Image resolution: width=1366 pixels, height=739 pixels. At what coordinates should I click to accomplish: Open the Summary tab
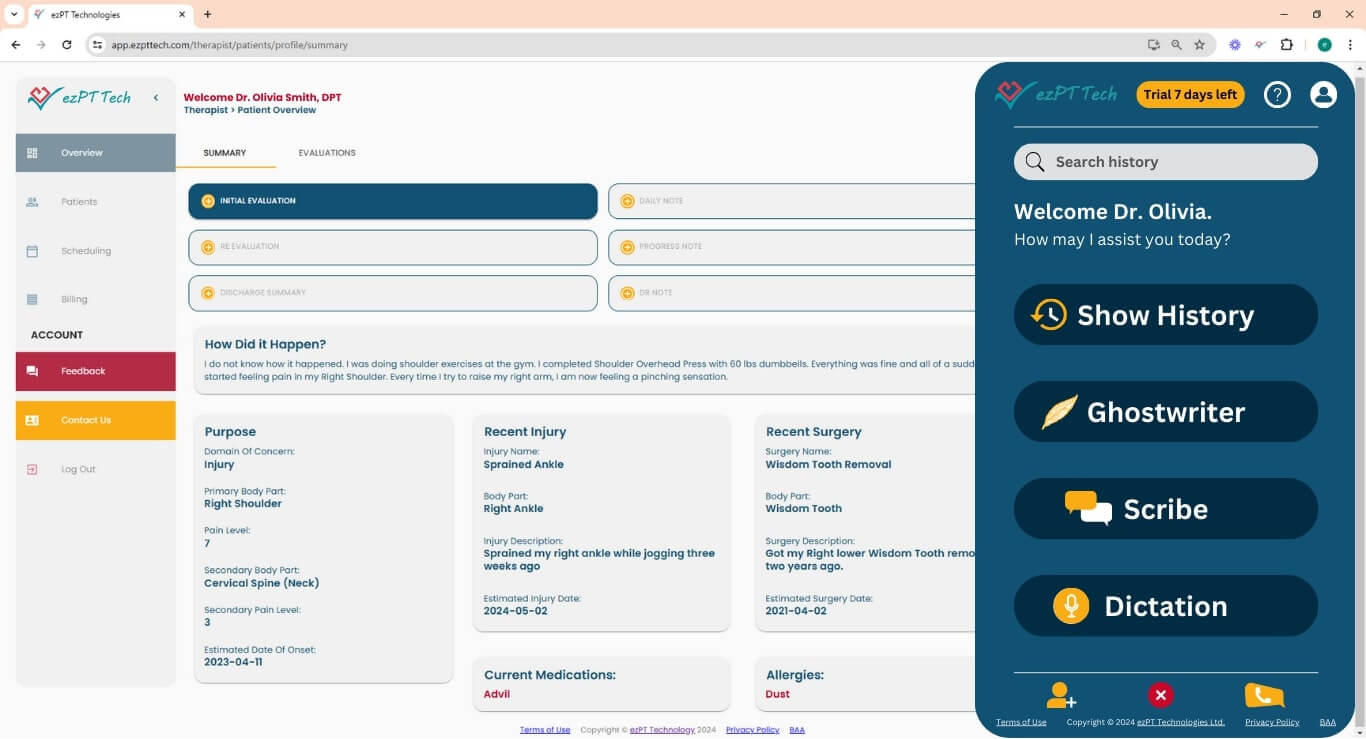(x=224, y=152)
